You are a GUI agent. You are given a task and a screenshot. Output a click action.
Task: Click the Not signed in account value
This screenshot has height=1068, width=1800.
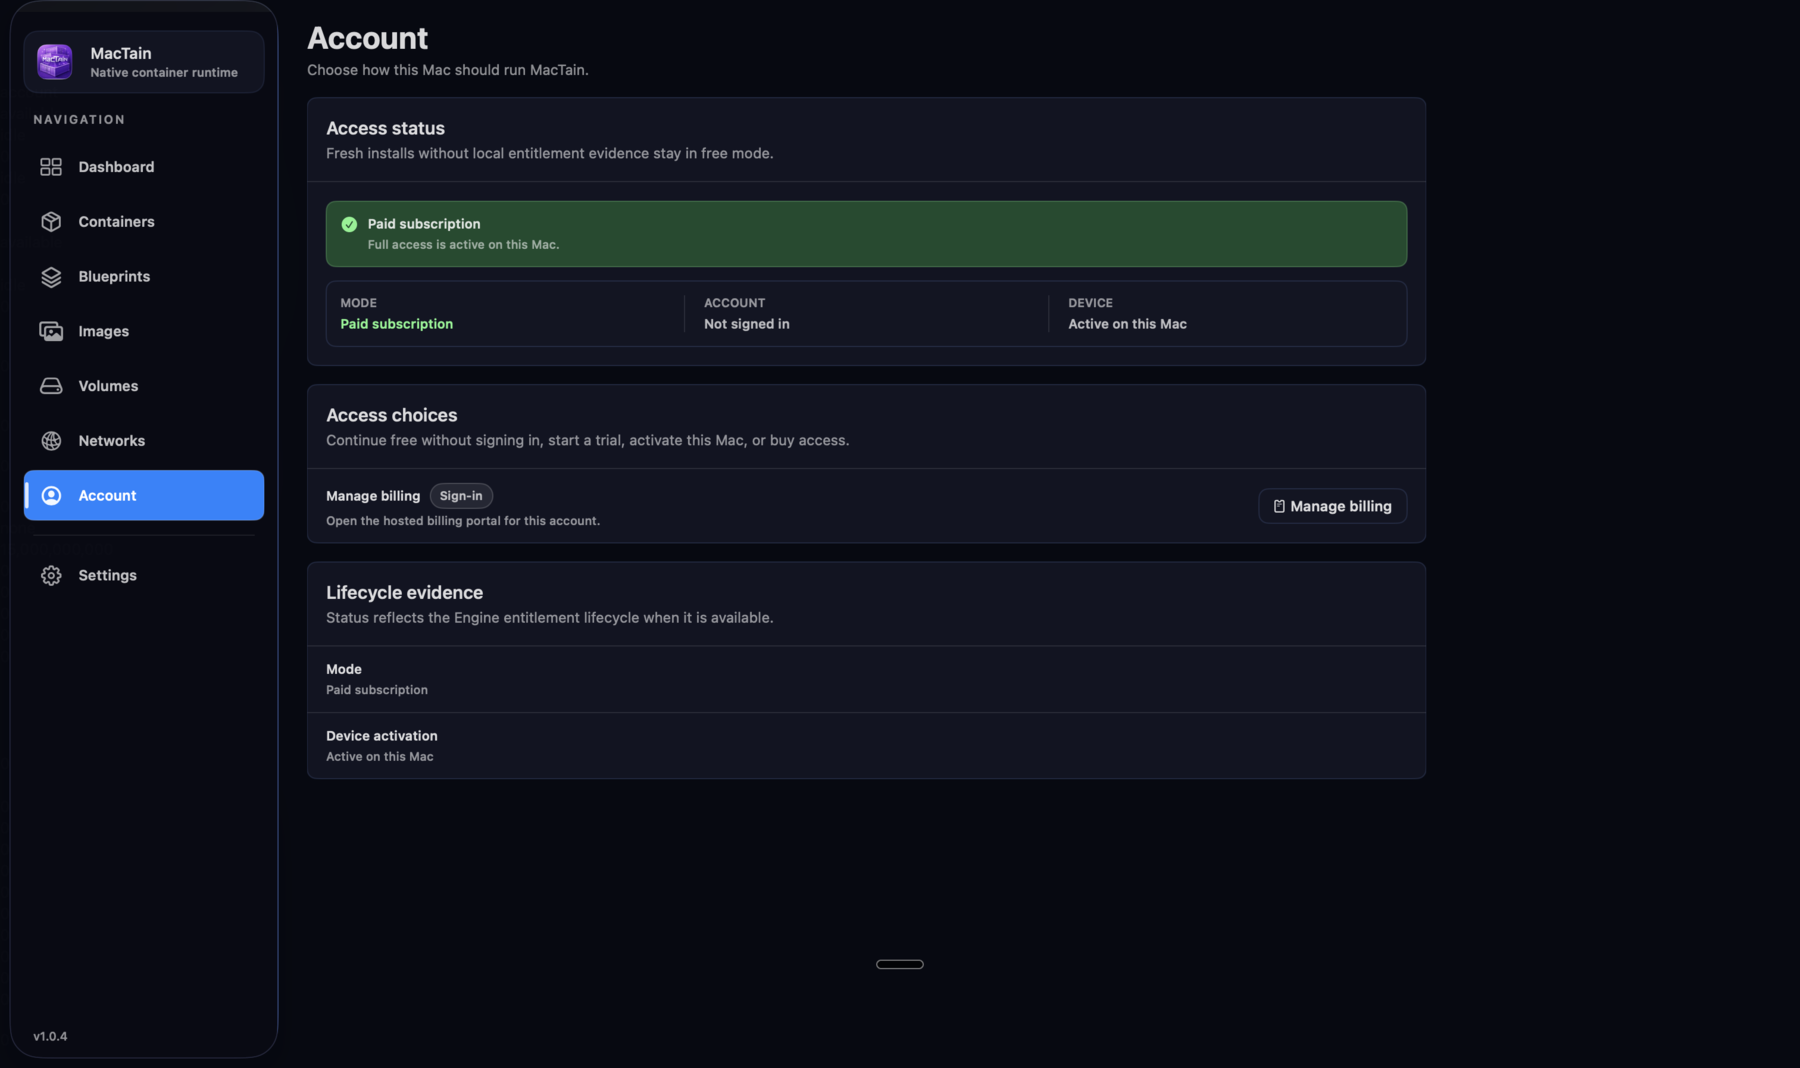(747, 324)
